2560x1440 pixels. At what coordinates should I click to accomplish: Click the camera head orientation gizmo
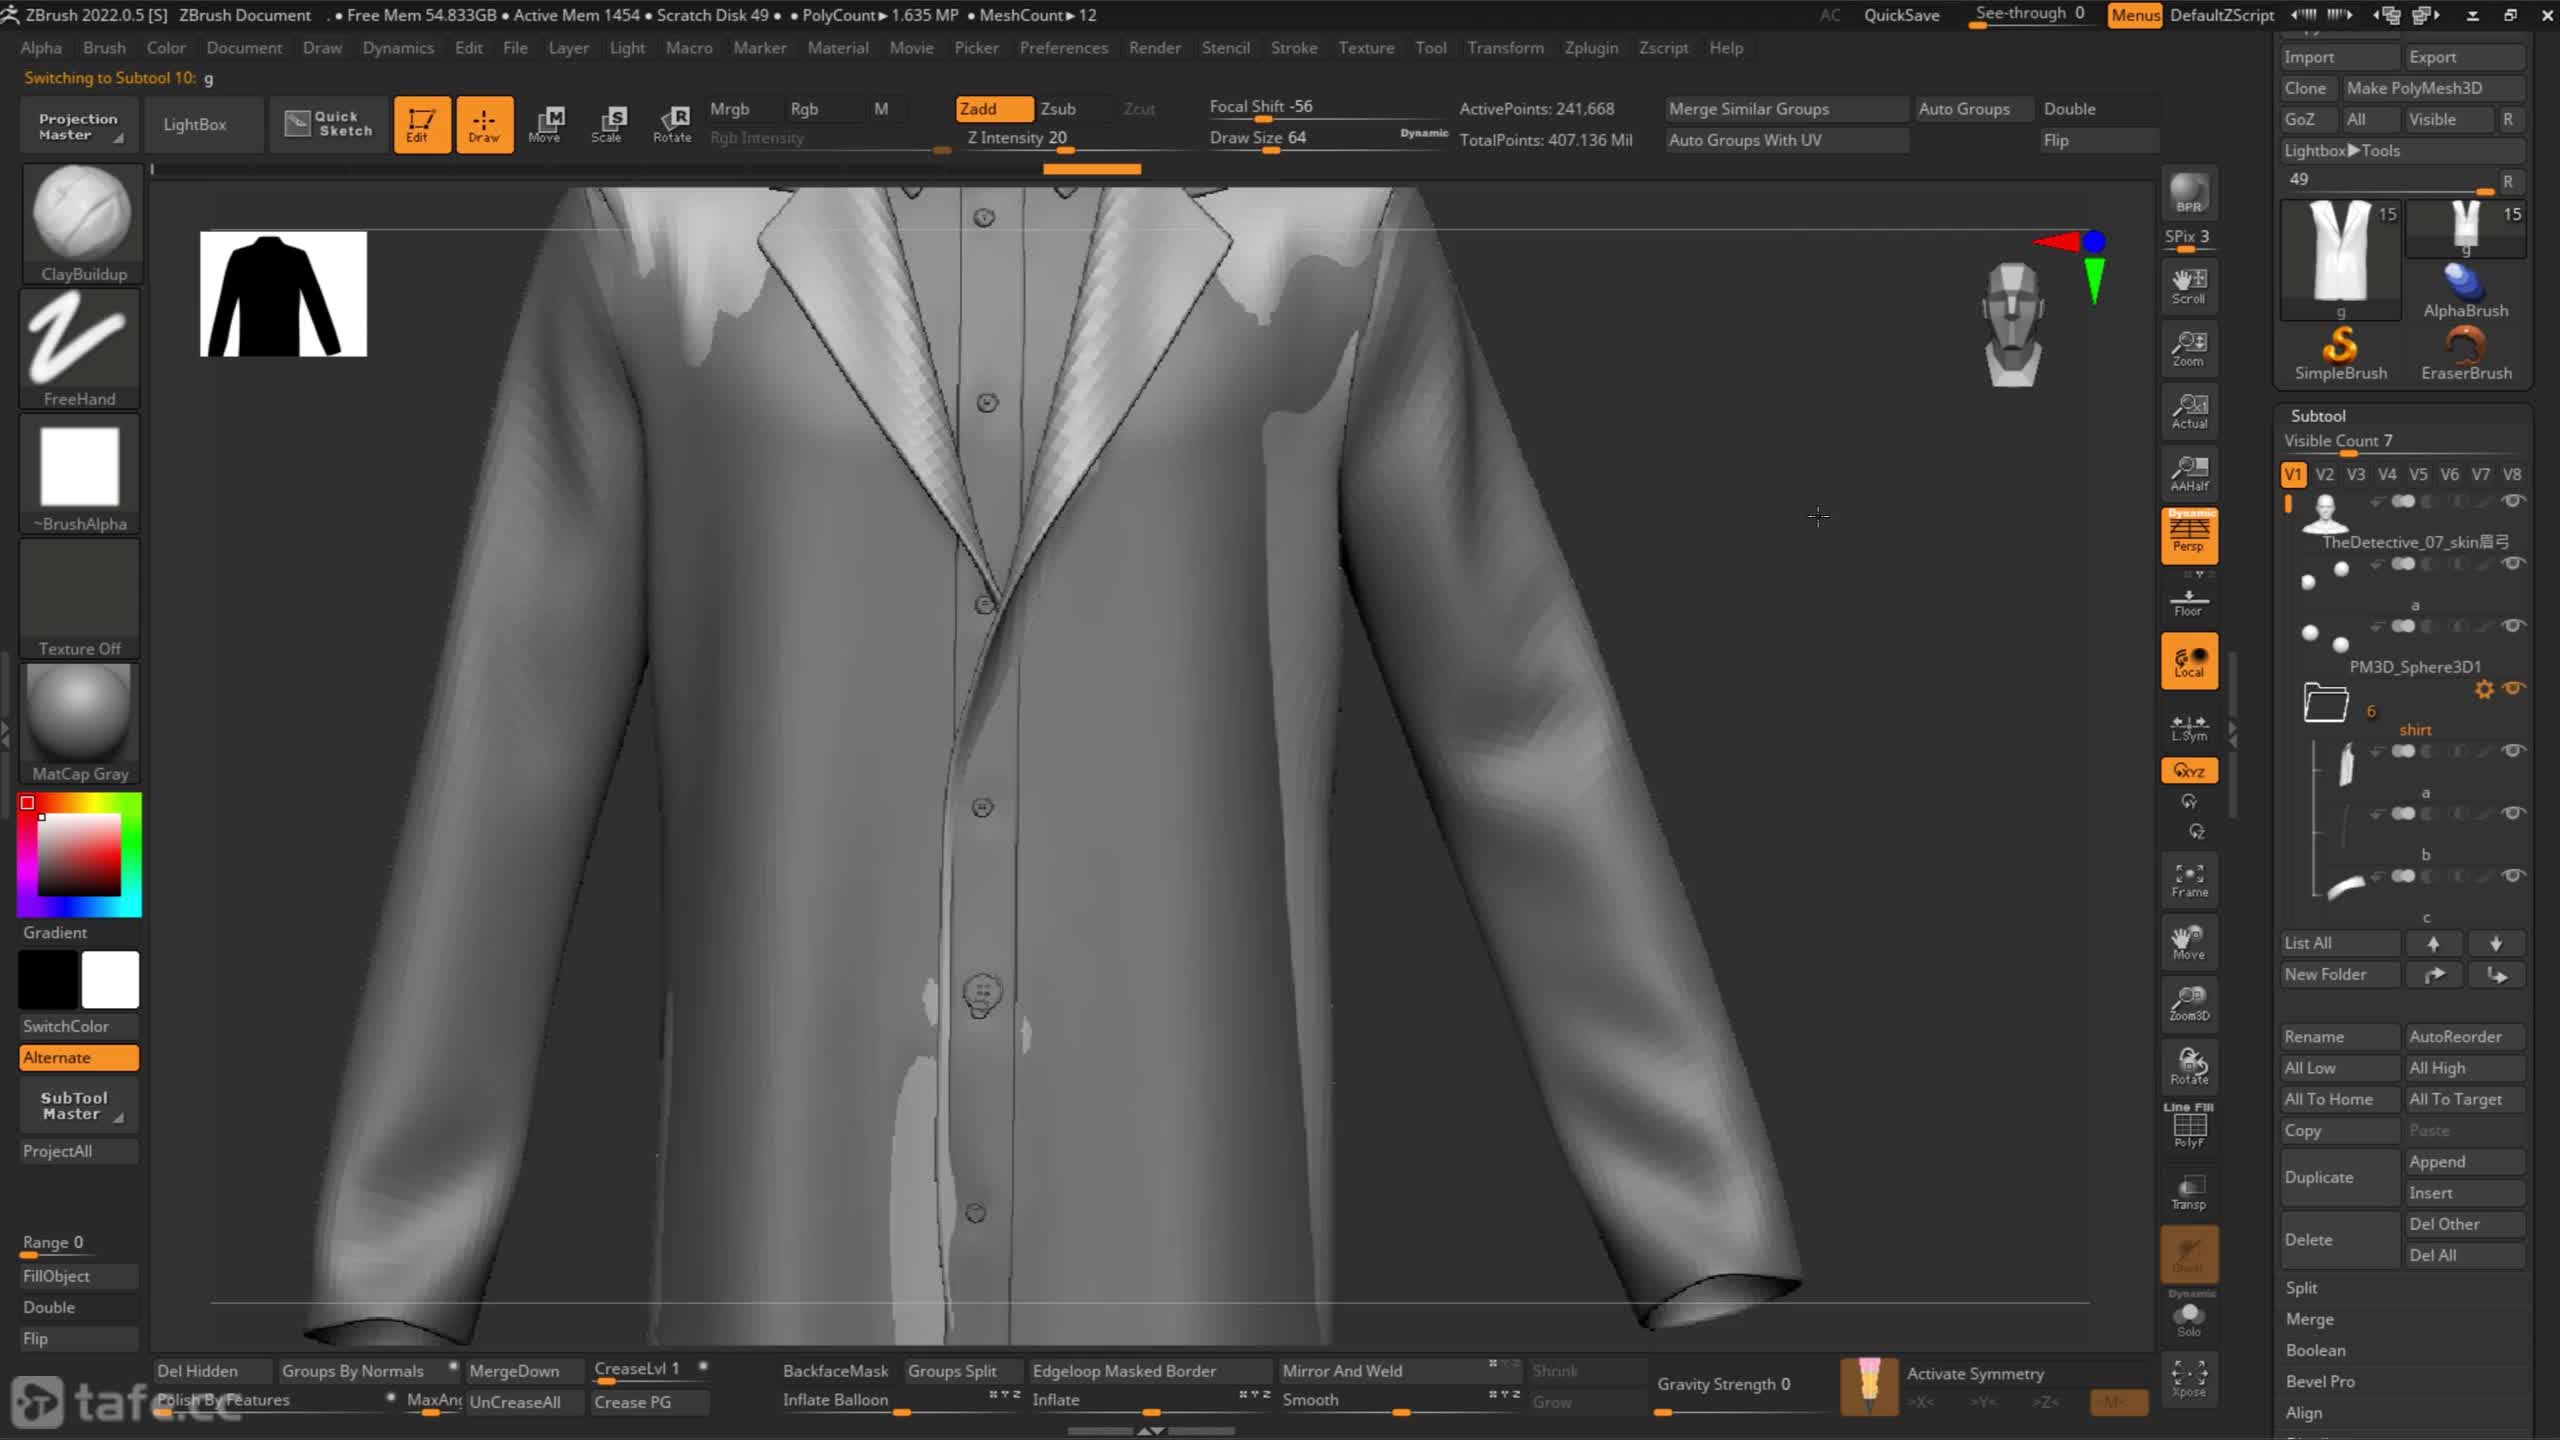click(x=2012, y=324)
